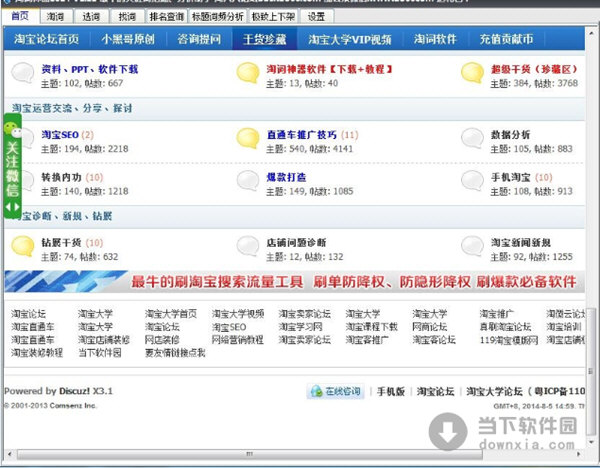Image resolution: width=600 pixels, height=468 pixels.
Task: Click the 淘宝装修教程 friend link
Action: (37, 352)
